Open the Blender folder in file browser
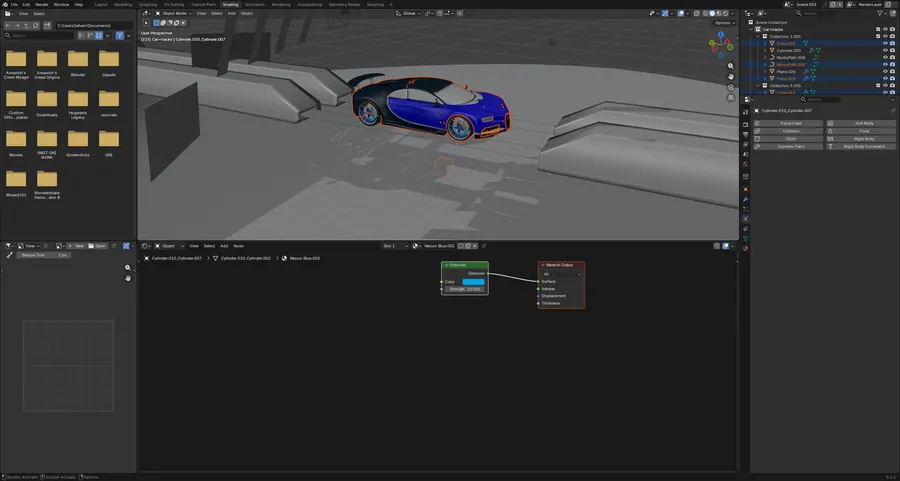 pos(78,63)
